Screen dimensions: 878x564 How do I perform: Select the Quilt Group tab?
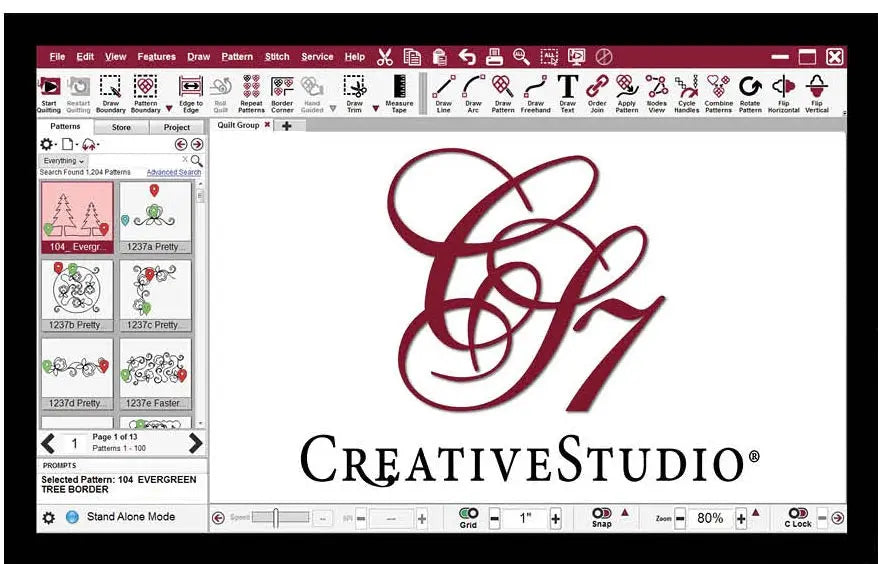(x=239, y=125)
